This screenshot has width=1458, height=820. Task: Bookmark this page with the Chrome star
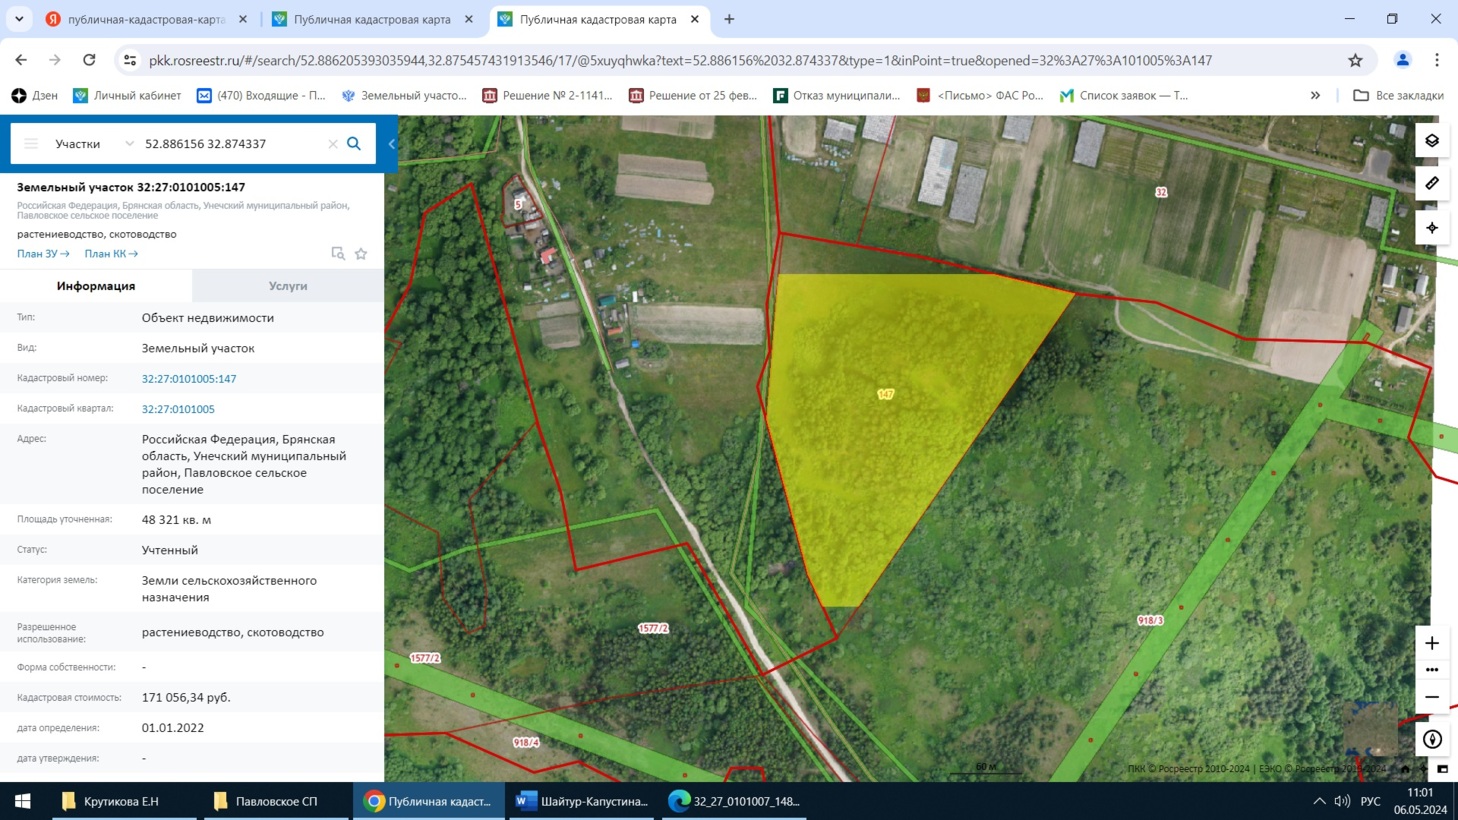[x=1355, y=60]
